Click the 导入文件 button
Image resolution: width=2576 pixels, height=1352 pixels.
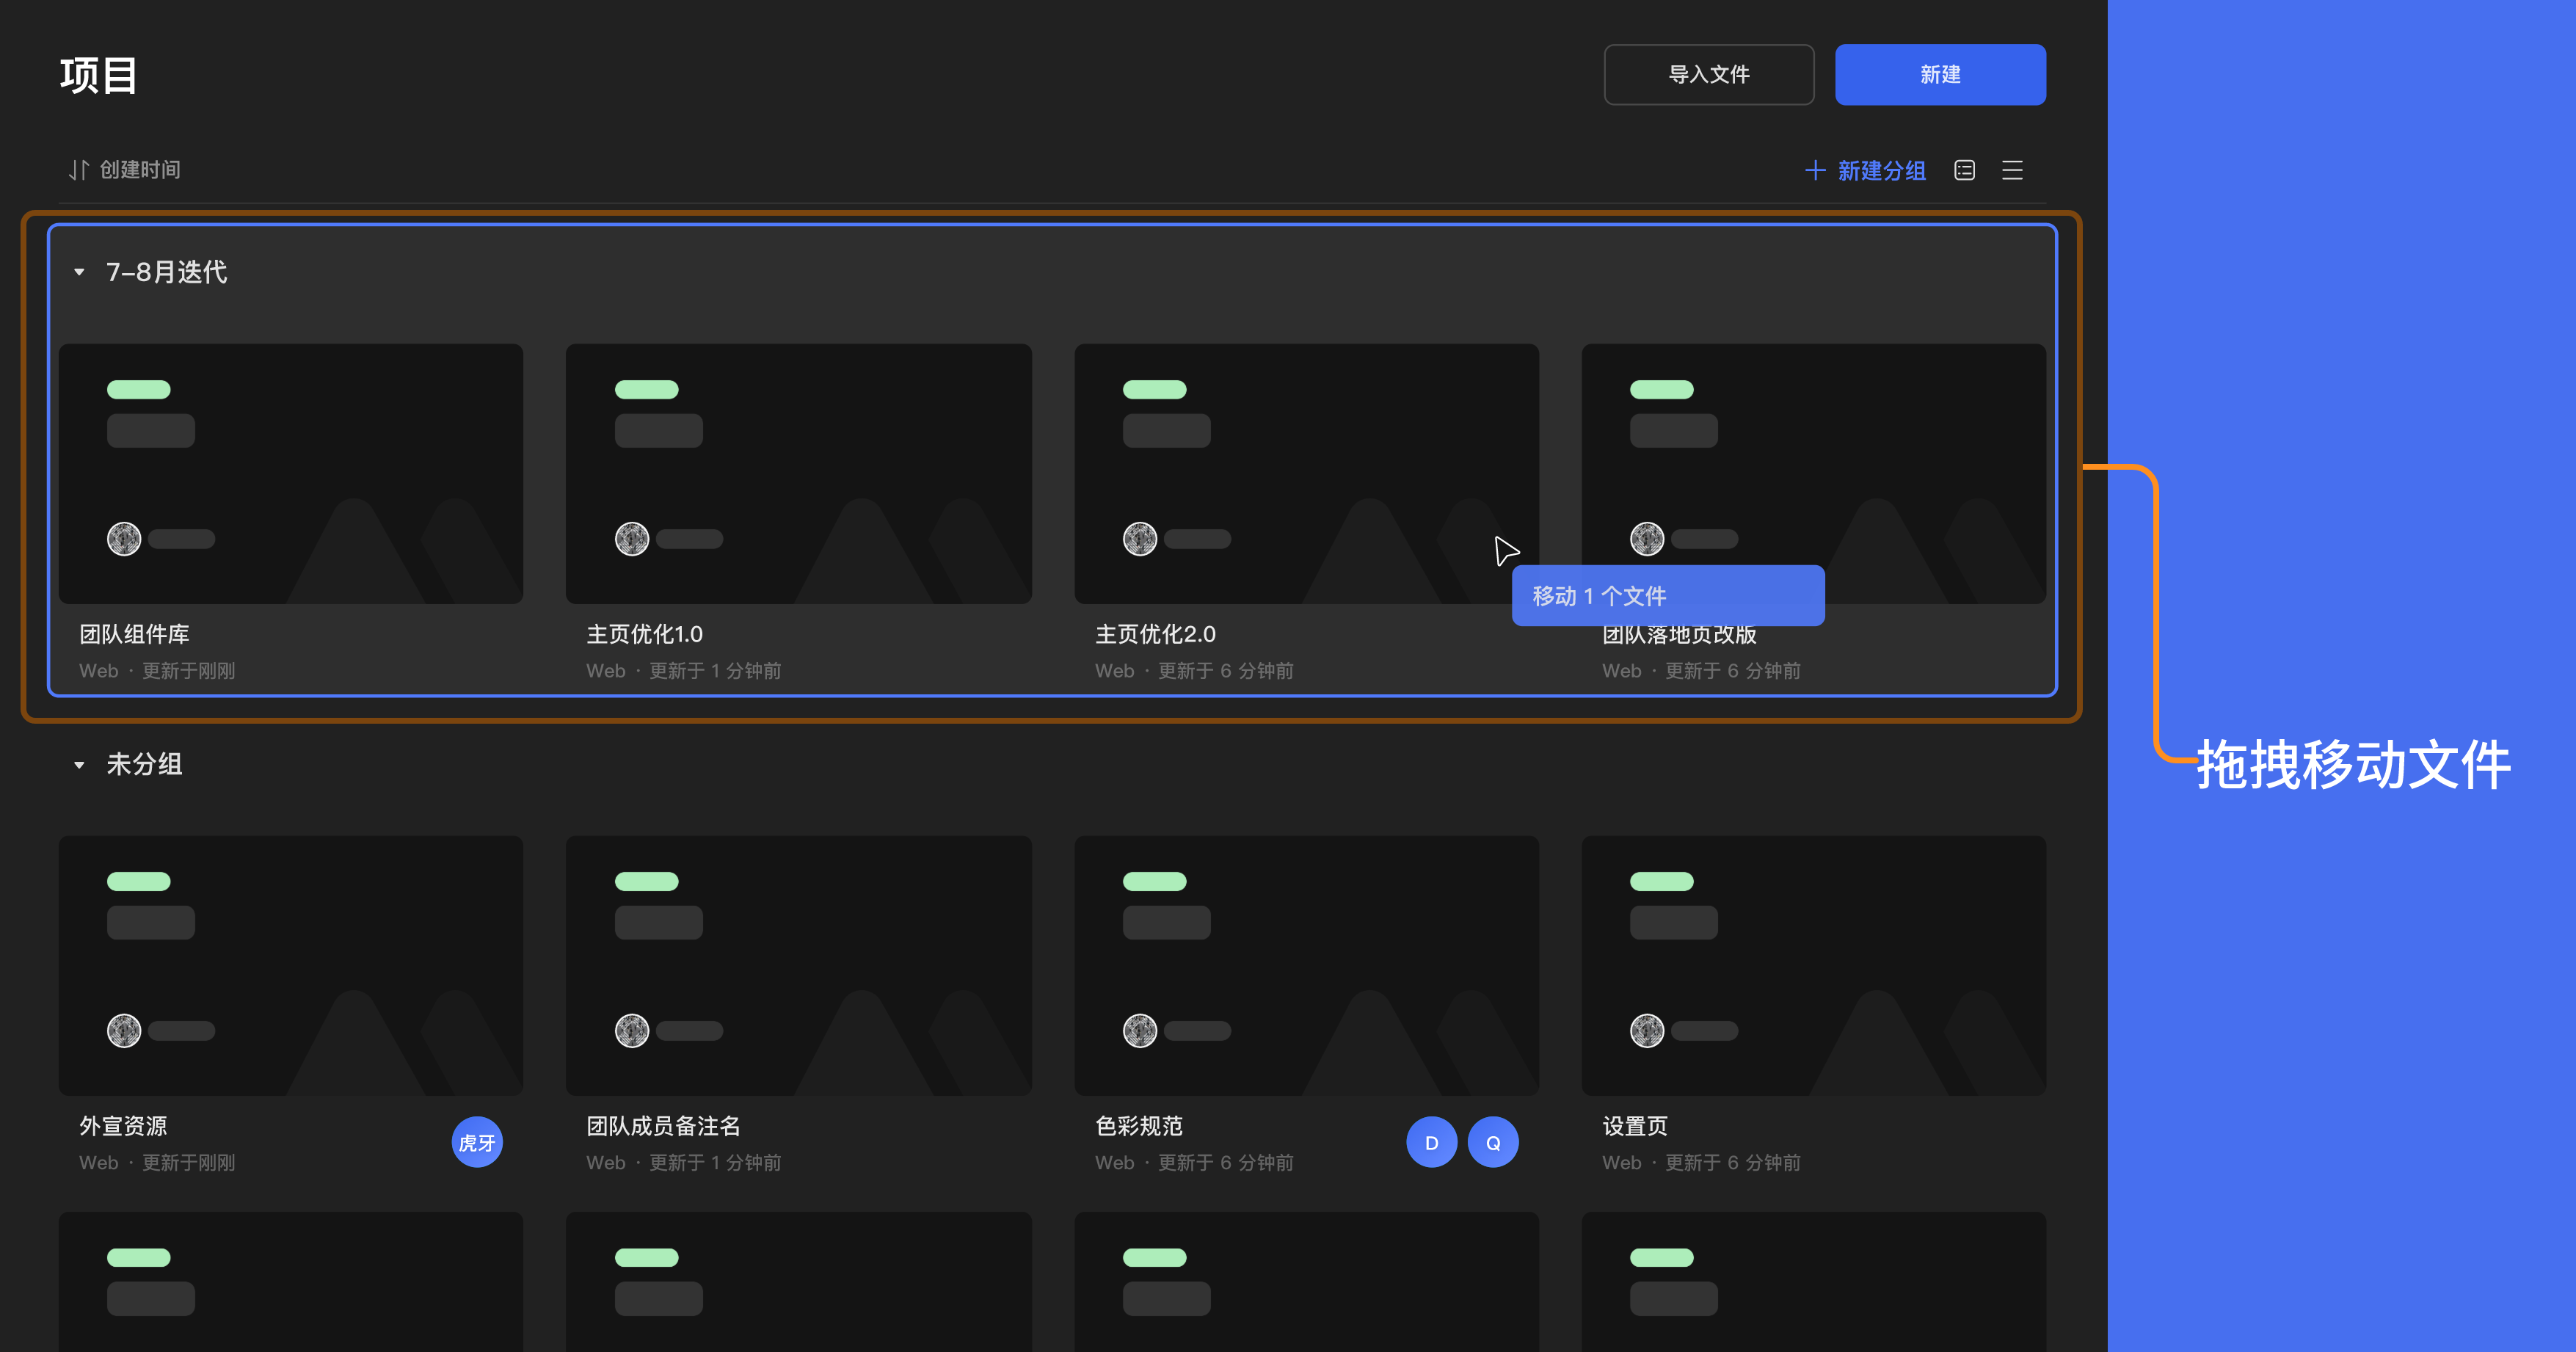coord(1709,74)
